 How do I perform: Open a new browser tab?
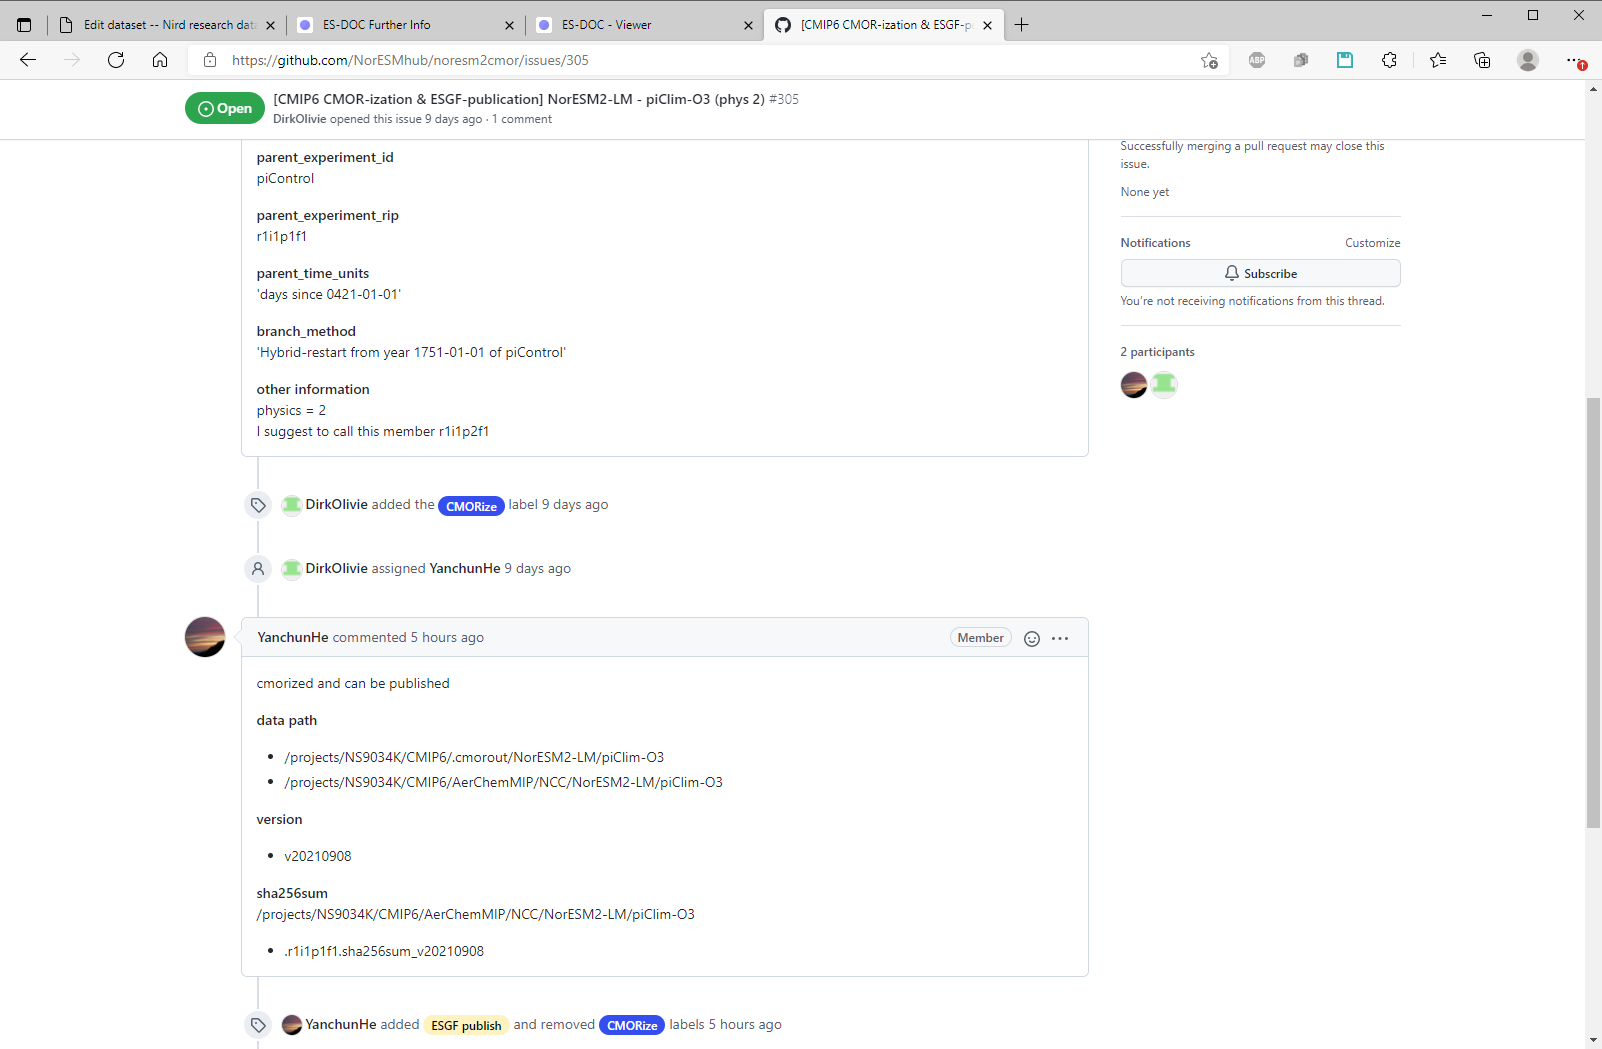coord(1021,25)
